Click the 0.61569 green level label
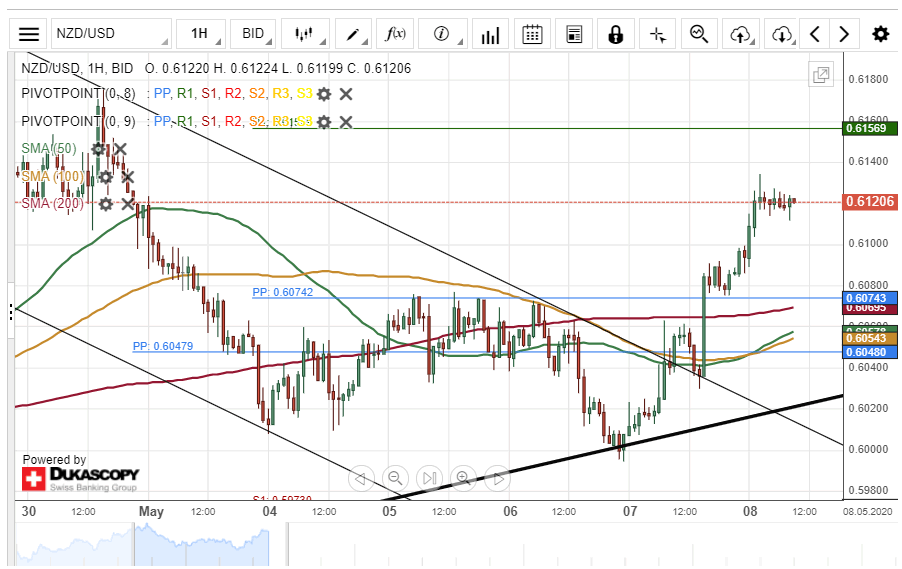This screenshot has height=569, width=902. coord(870,128)
